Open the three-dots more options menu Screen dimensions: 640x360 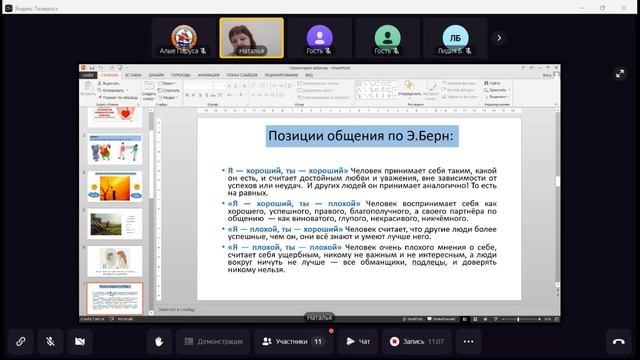click(469, 341)
